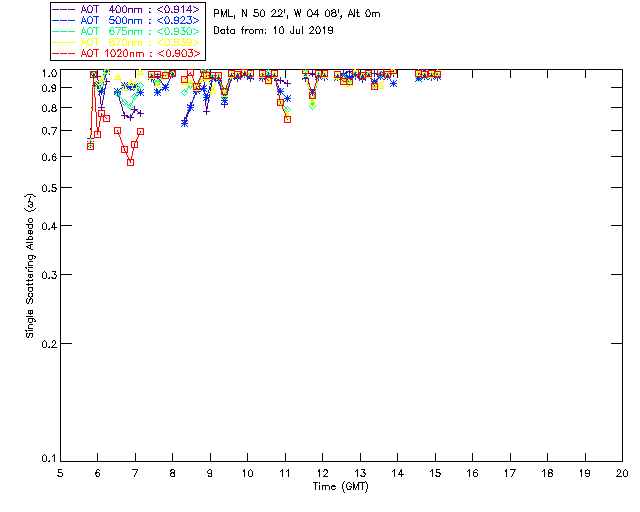640x512 pixels.
Task: Click the lowest red square data marker
Action: [x=130, y=162]
